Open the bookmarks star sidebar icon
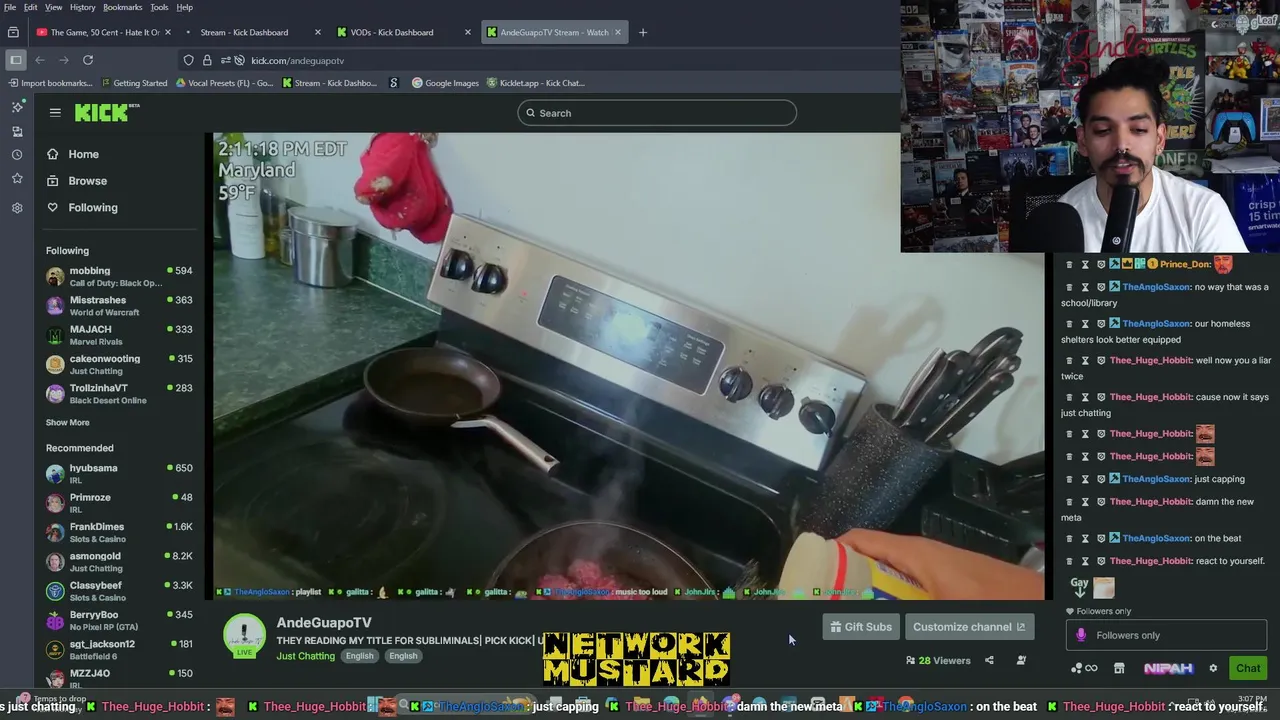 click(x=17, y=178)
